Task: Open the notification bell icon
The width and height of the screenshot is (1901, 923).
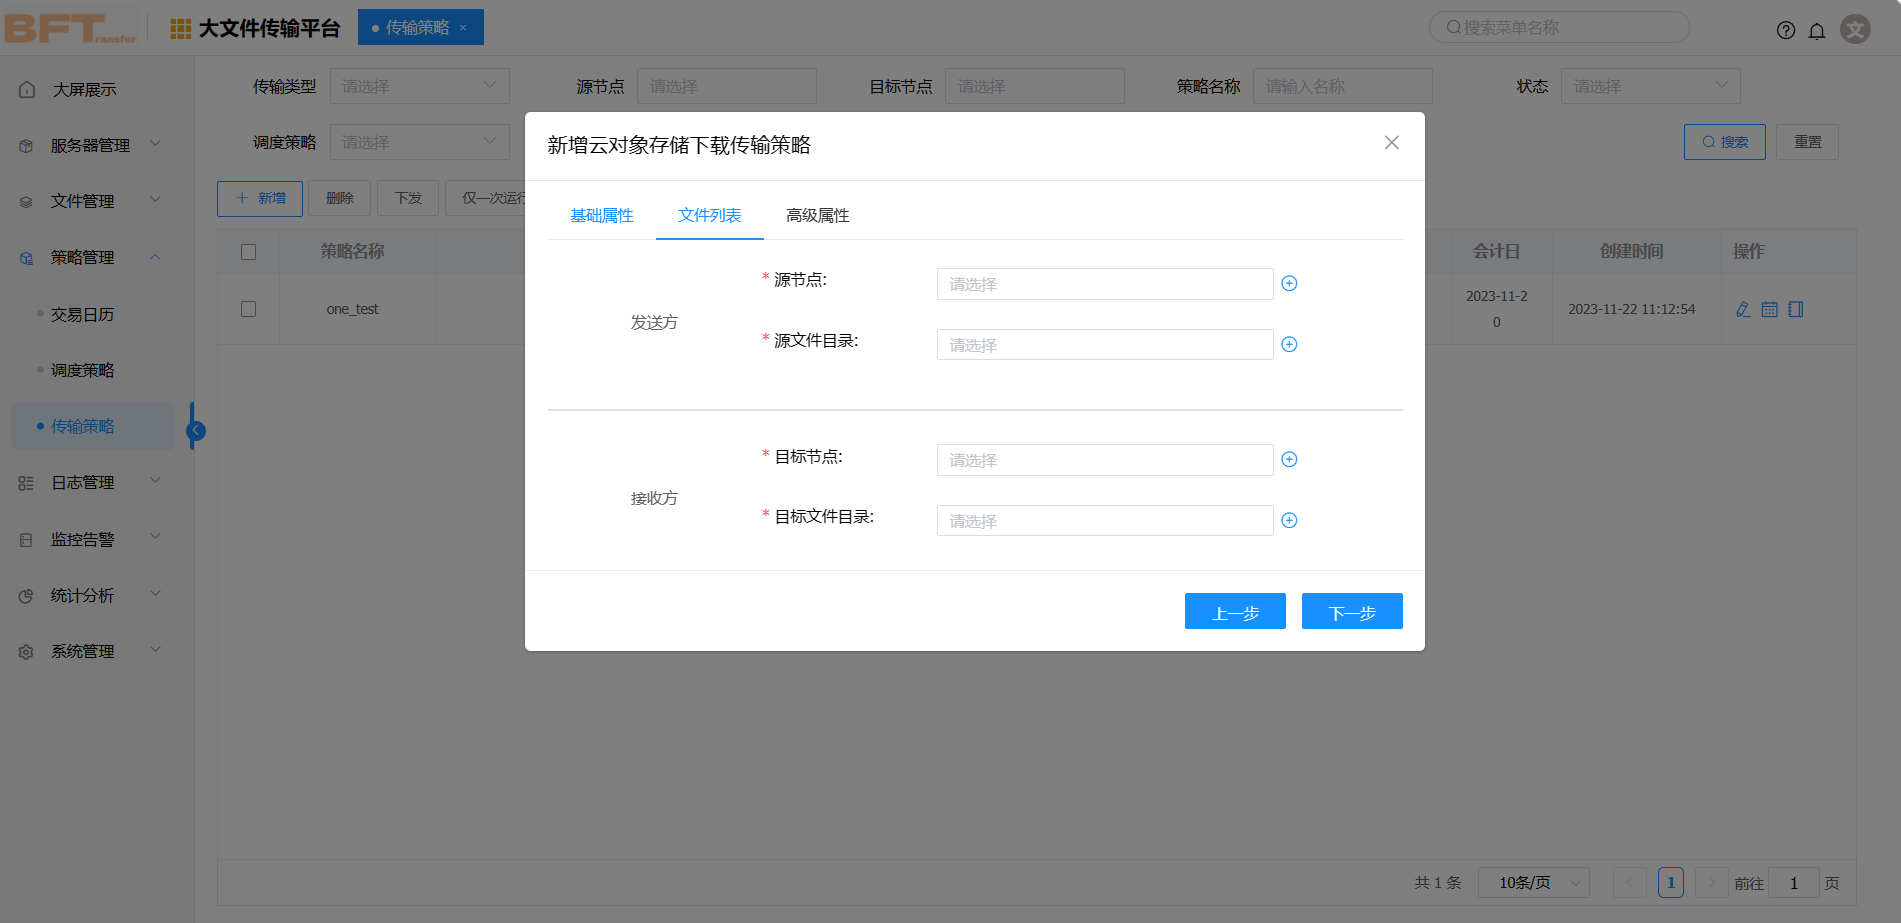Action: (1816, 30)
